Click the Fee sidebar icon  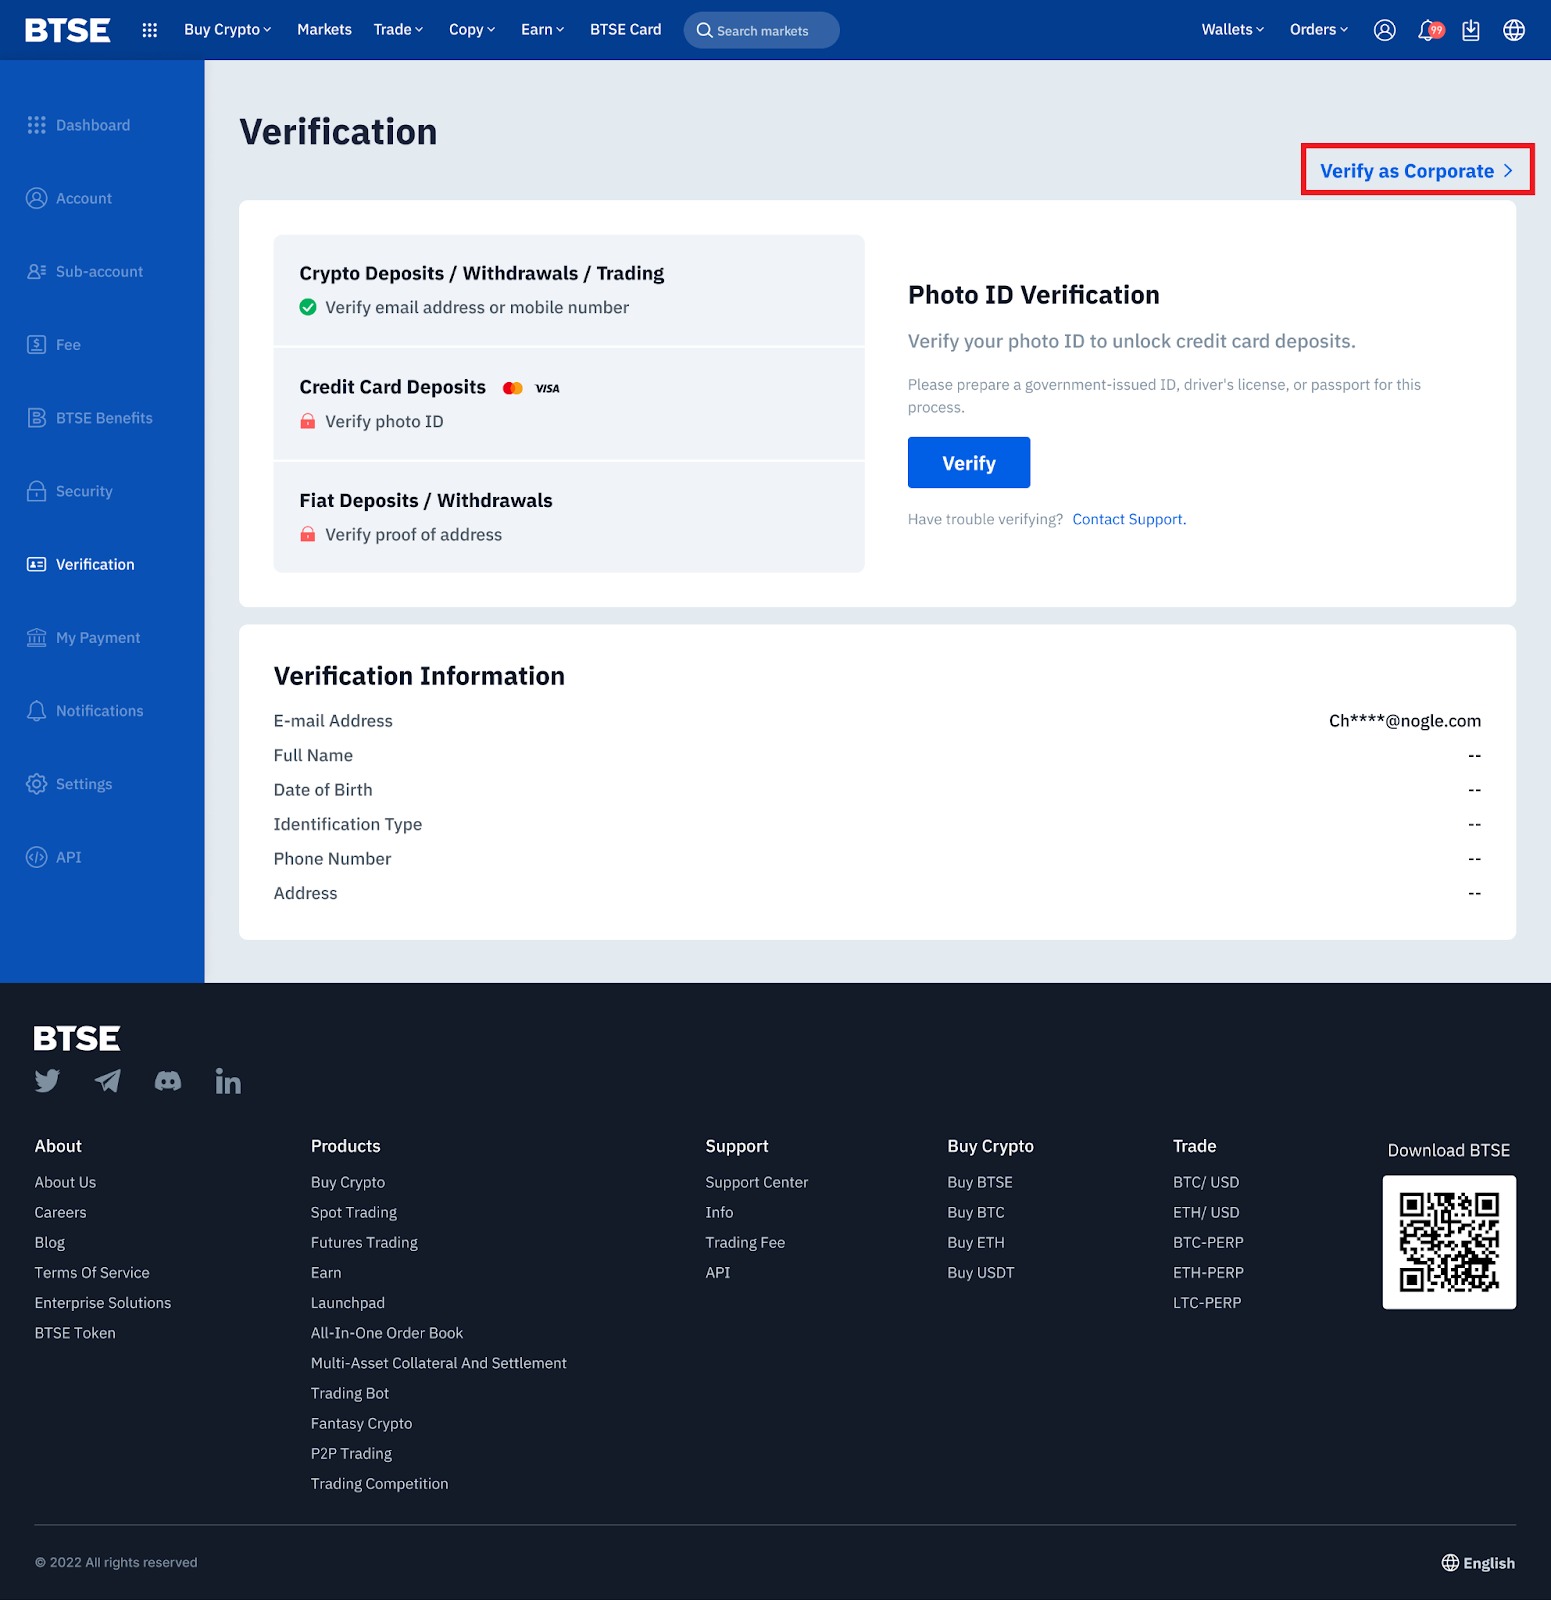(x=37, y=344)
